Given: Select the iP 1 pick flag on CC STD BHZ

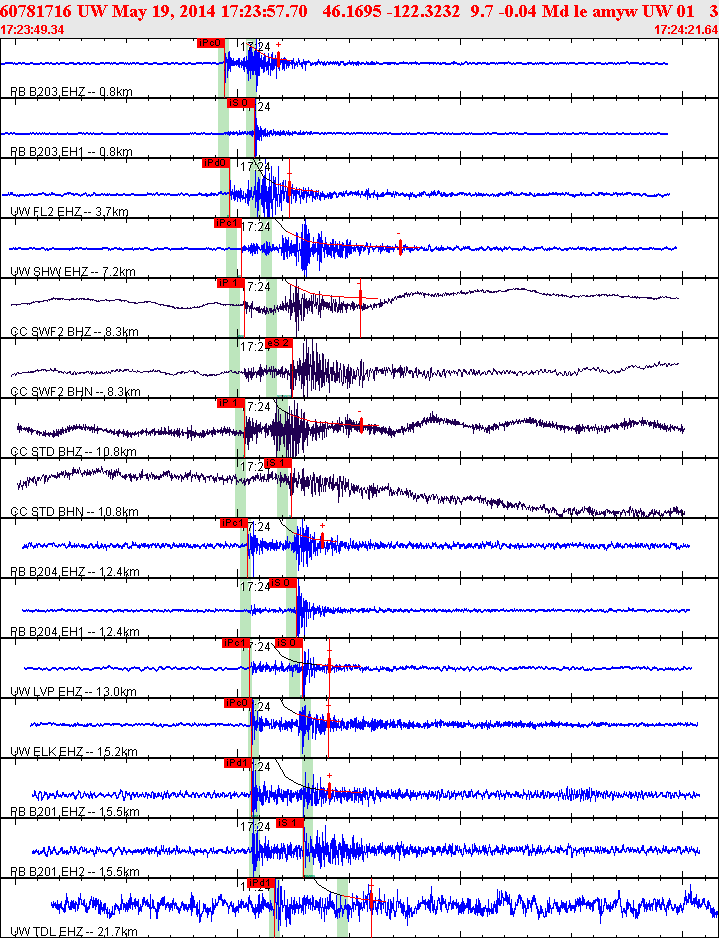Looking at the screenshot, I should pyautogui.click(x=231, y=403).
